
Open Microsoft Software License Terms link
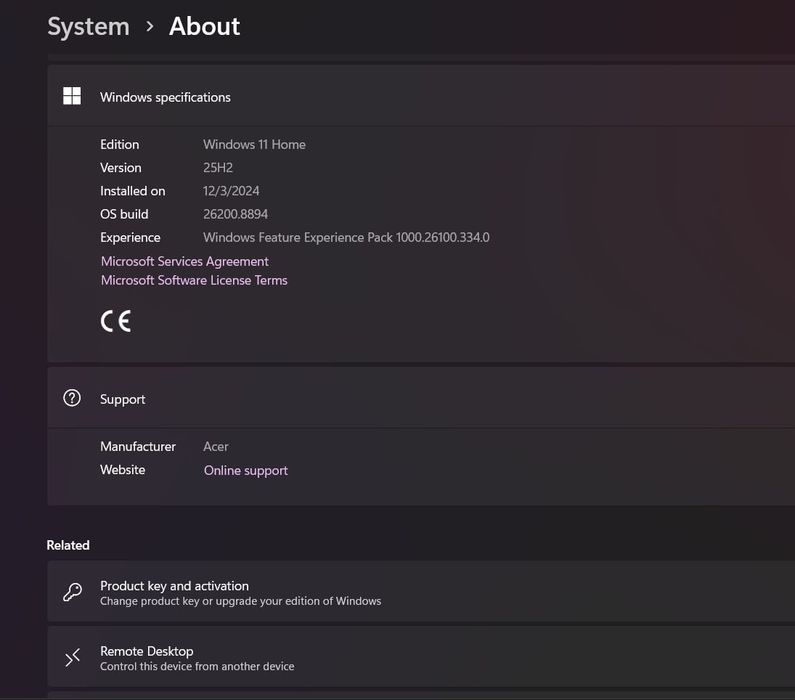(194, 280)
